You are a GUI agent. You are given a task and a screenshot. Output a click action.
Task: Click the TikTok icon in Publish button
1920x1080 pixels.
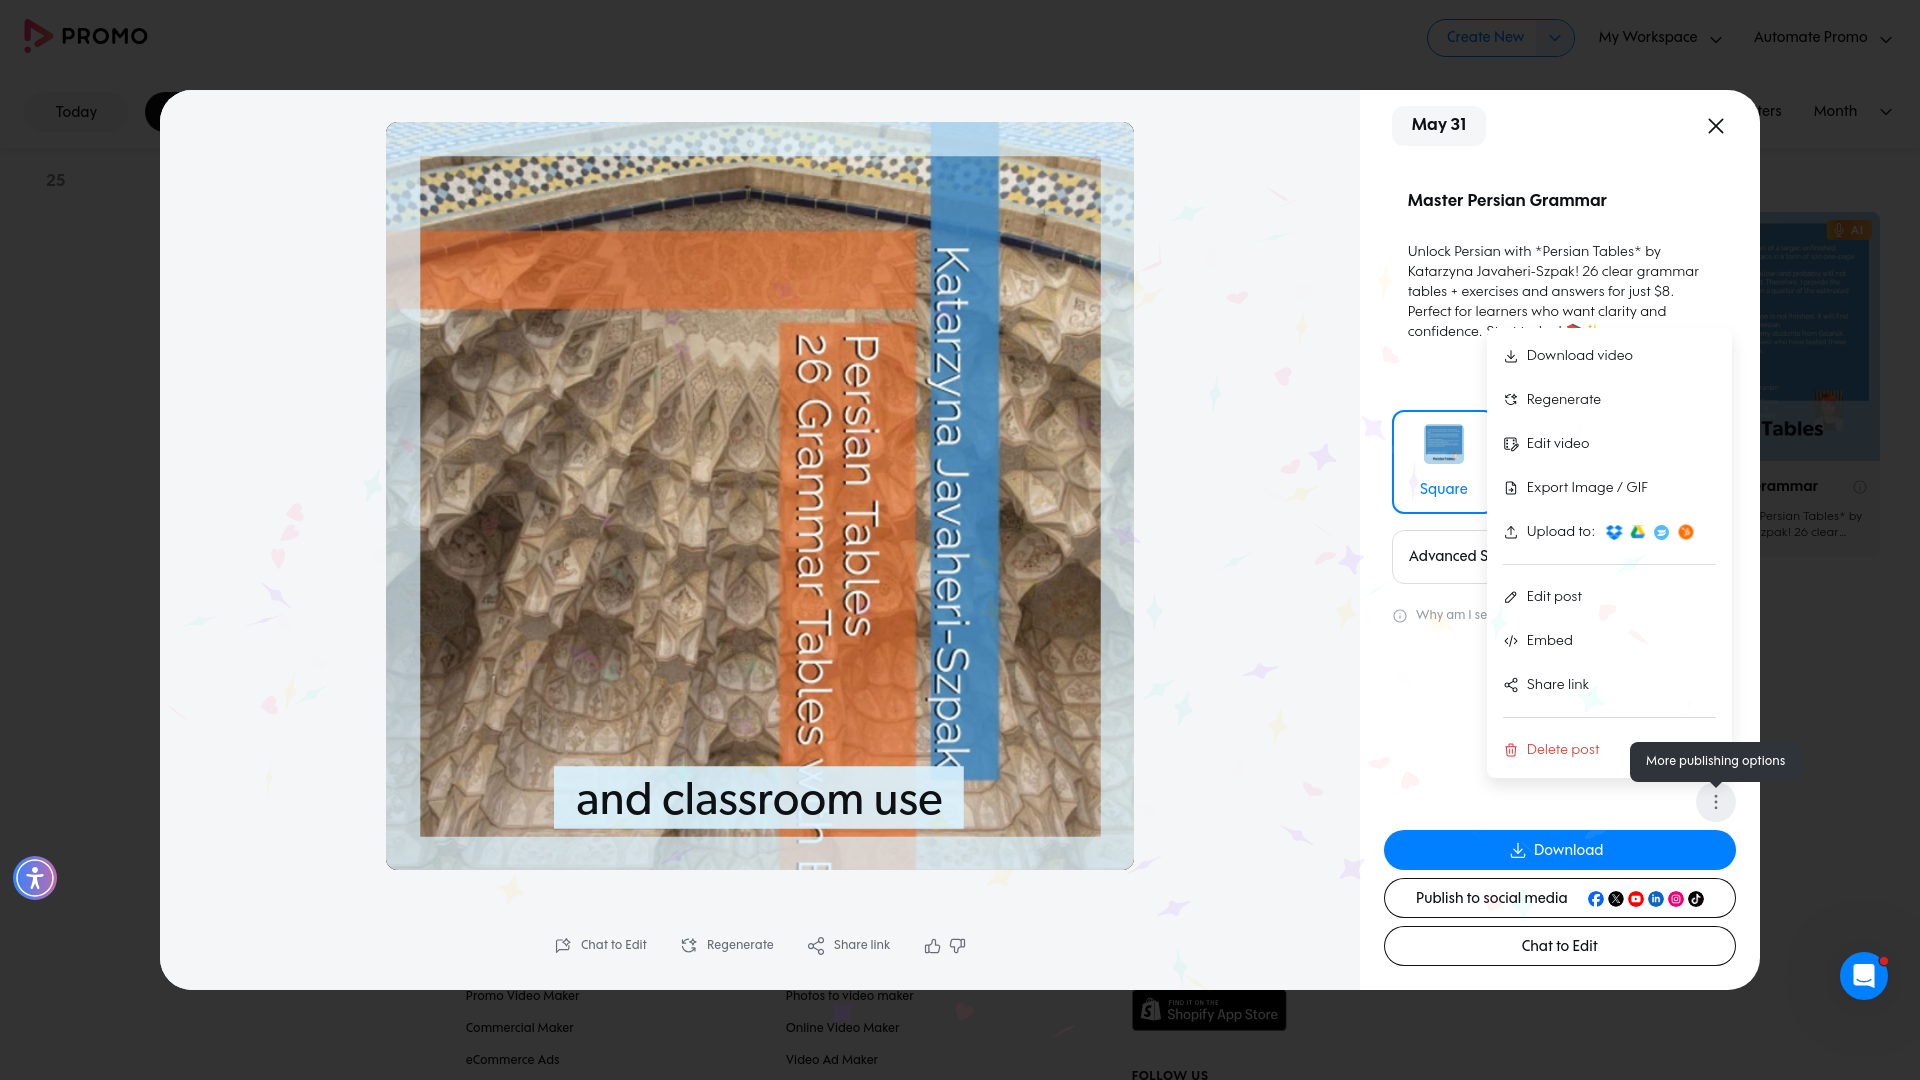1696,899
